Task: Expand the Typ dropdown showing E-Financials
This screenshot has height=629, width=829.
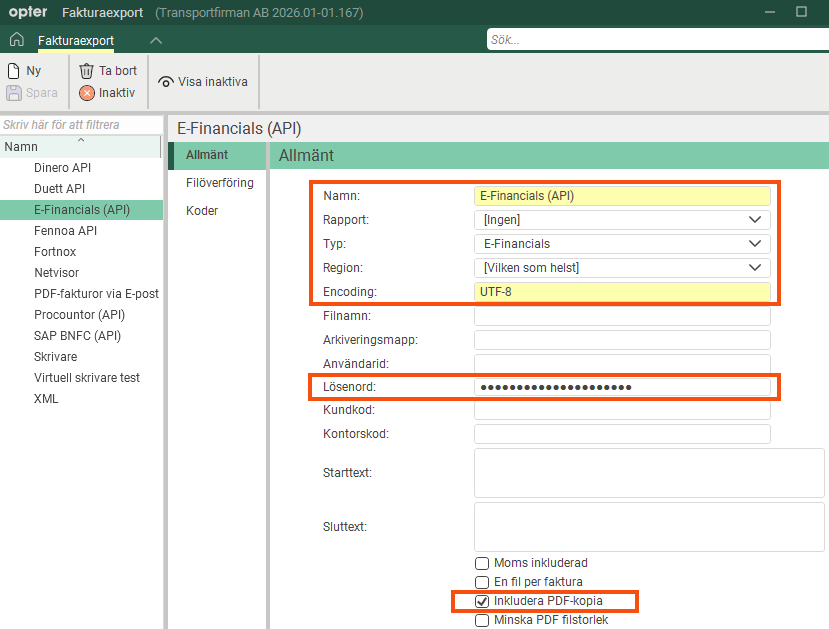Action: pos(622,244)
